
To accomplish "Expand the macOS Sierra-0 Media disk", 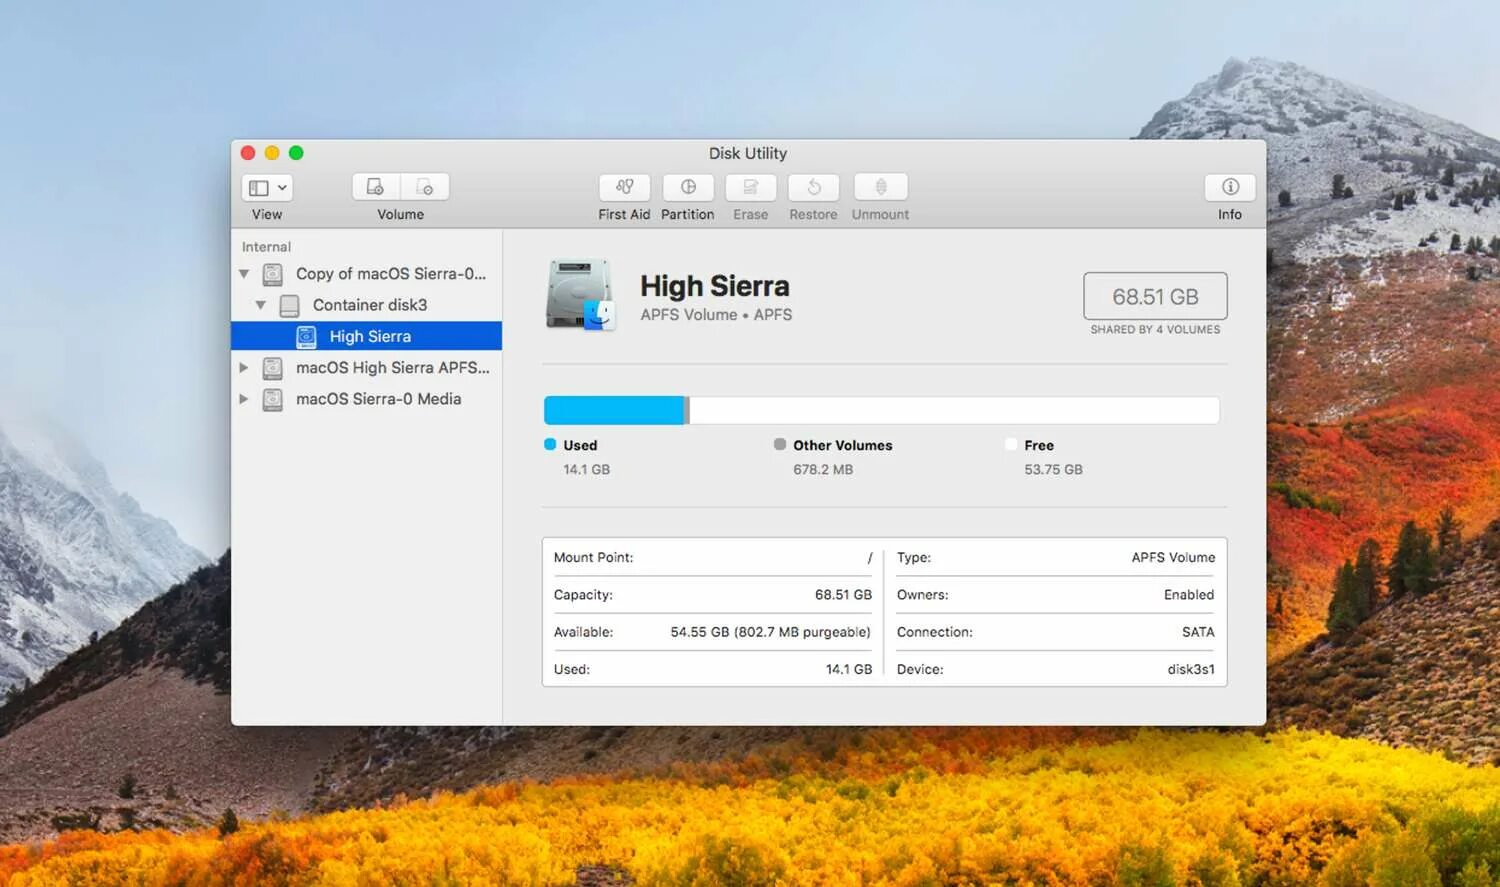I will click(x=243, y=399).
